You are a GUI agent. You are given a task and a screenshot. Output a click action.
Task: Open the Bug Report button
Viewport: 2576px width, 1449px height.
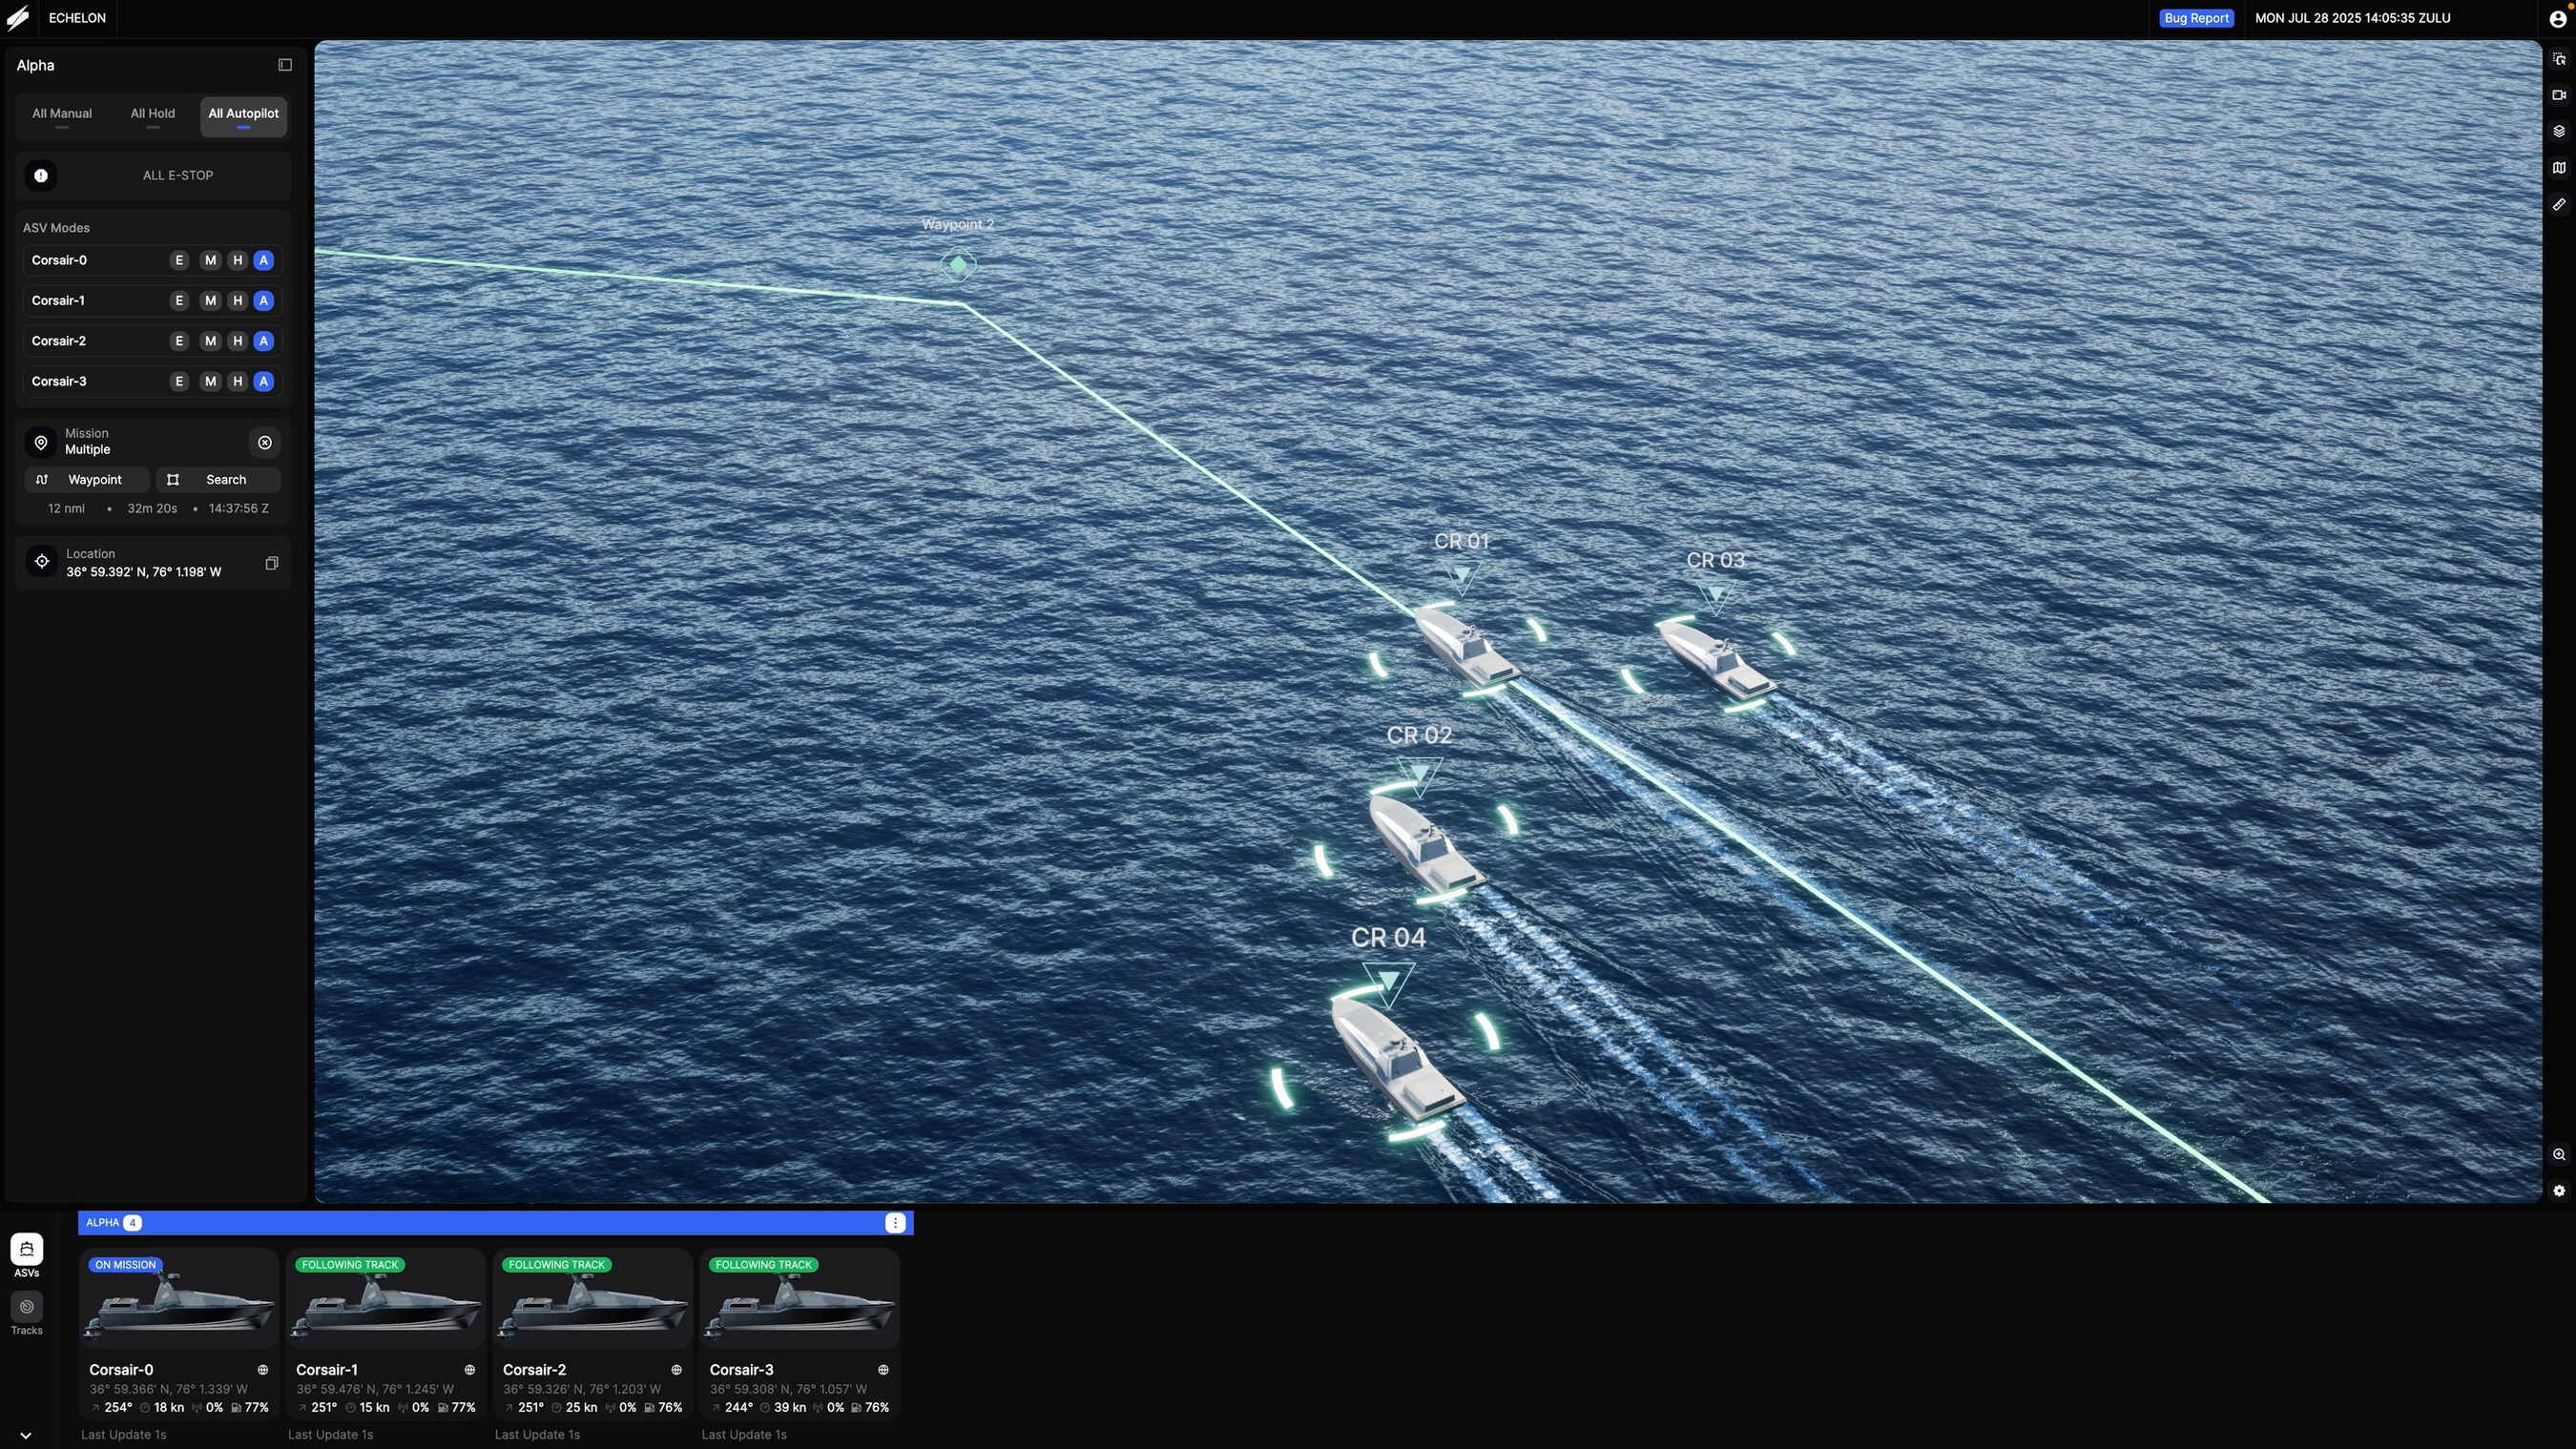click(2196, 17)
